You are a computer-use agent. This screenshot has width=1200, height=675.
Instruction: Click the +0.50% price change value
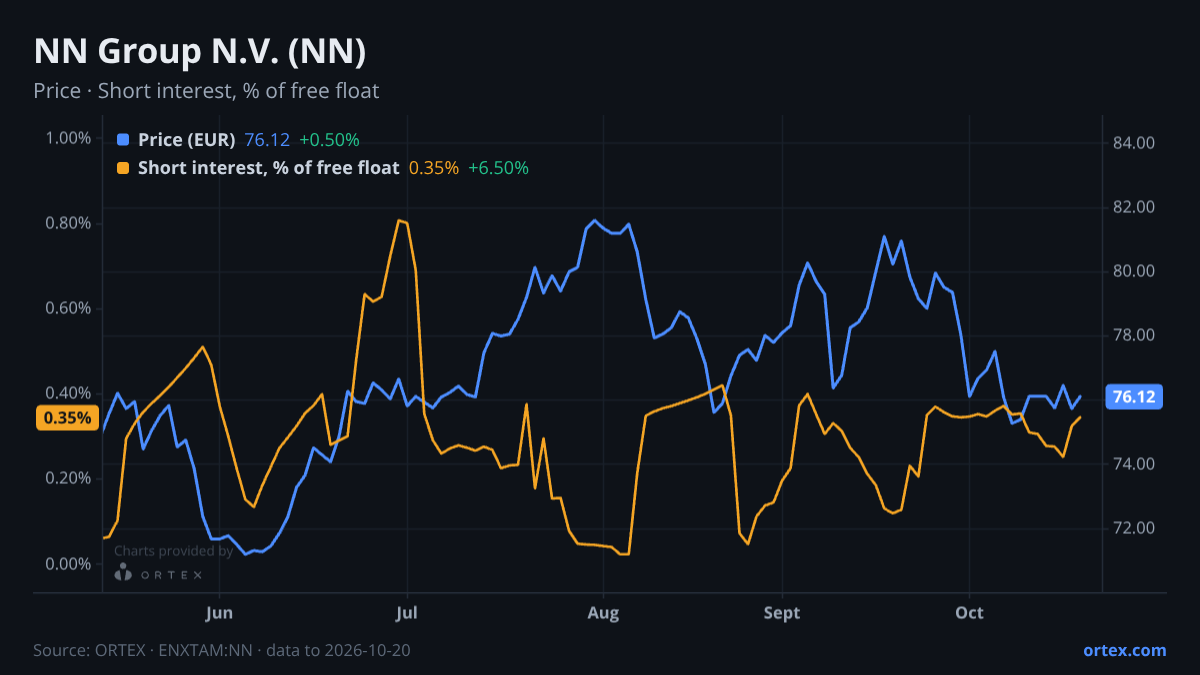point(329,140)
